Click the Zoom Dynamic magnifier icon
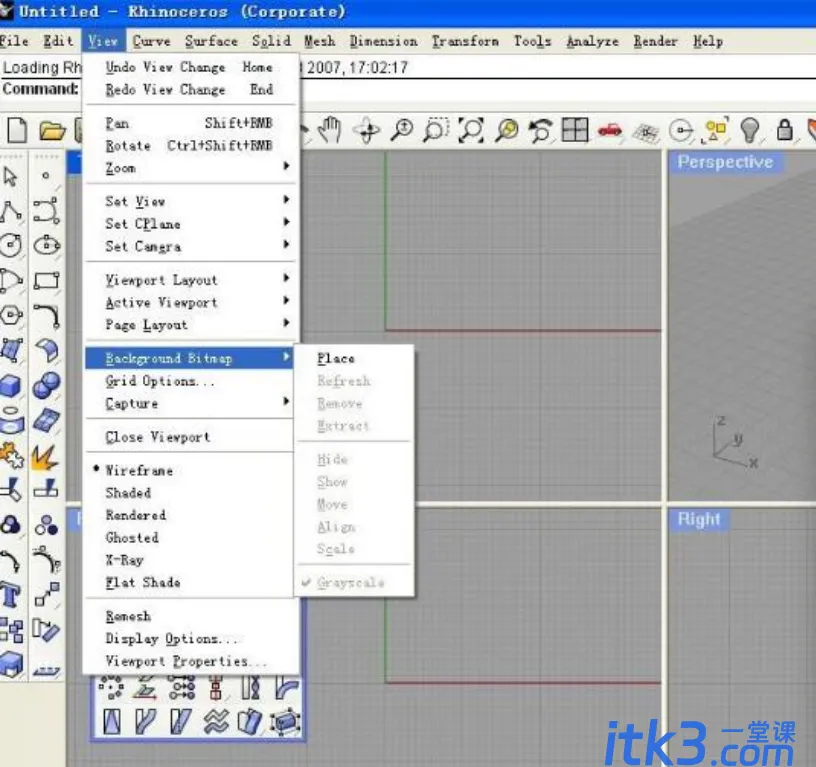The height and width of the screenshot is (767, 816). [x=402, y=130]
